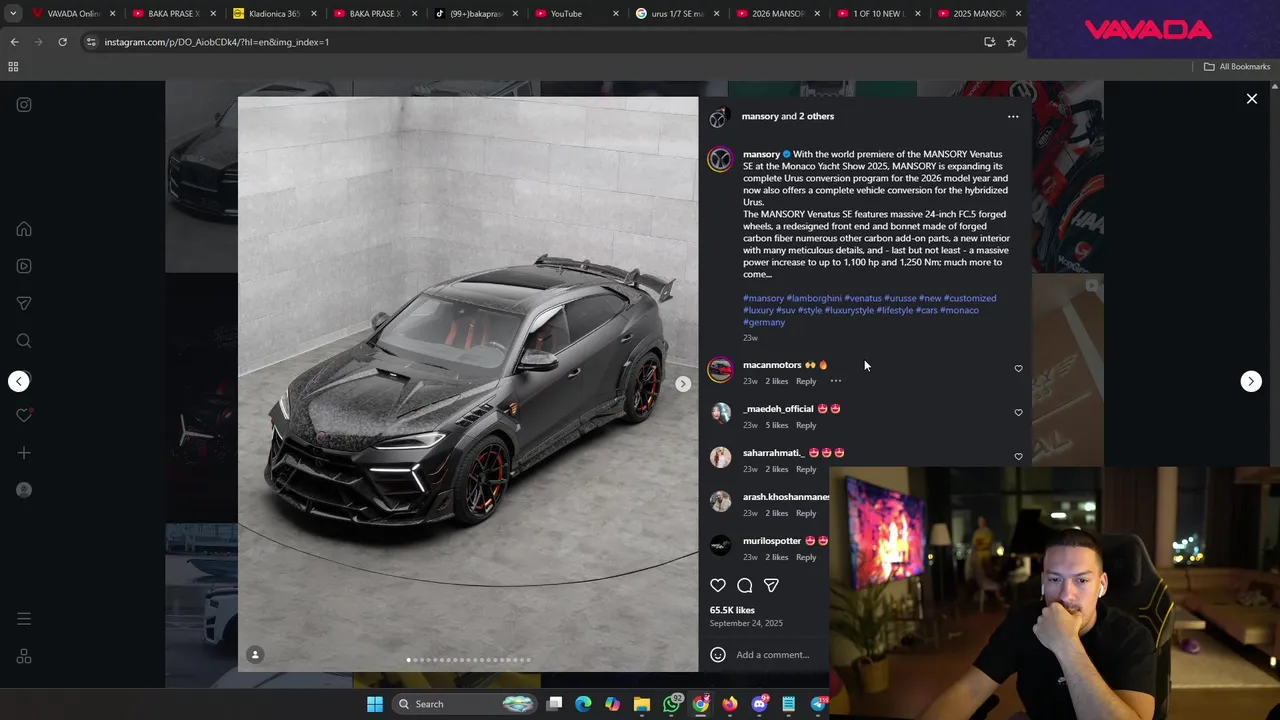Go back in browser history

click(x=14, y=42)
